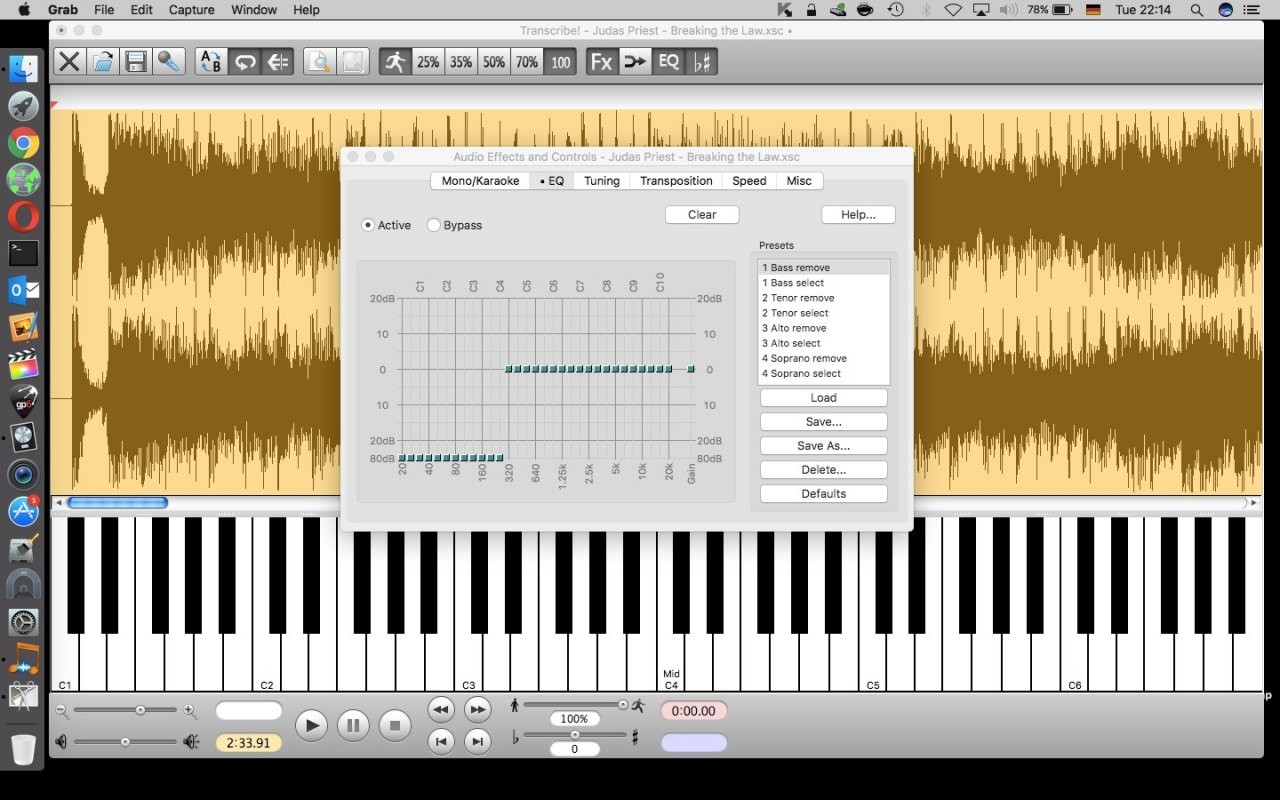The width and height of the screenshot is (1280, 800).
Task: Click the 20 Hz band handle in EQ graph
Action: coord(402,458)
